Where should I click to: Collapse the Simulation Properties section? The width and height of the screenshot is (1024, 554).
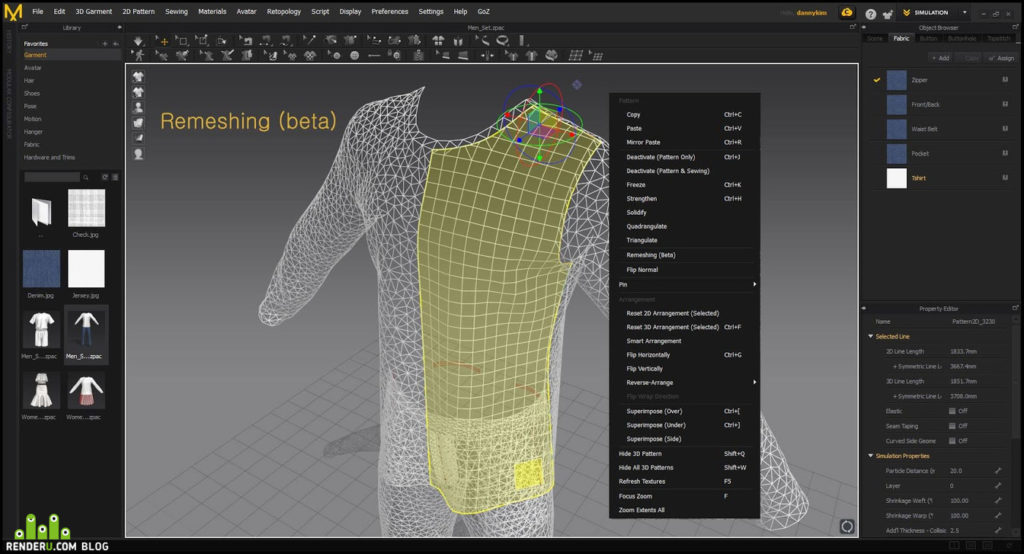coord(871,456)
